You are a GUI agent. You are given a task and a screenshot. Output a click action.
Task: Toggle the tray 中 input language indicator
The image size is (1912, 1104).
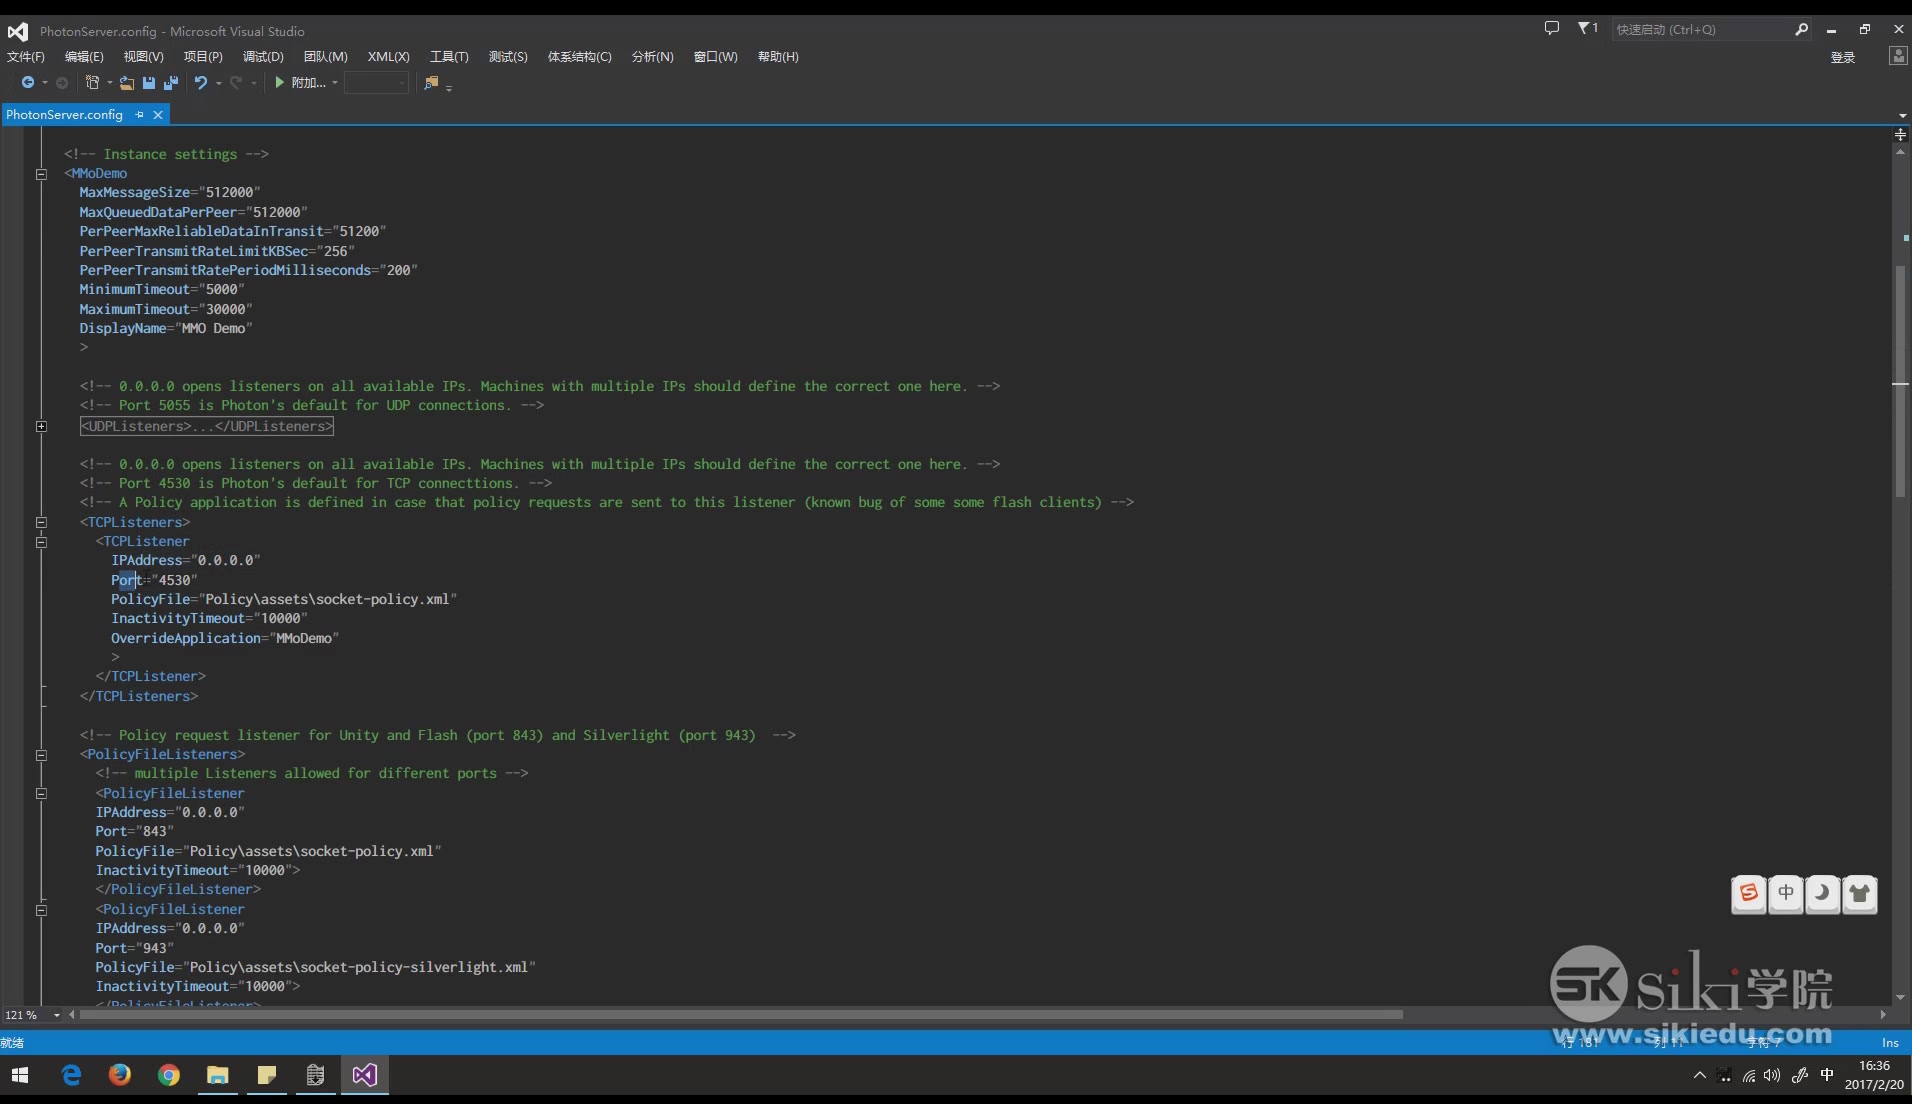tap(1827, 1075)
